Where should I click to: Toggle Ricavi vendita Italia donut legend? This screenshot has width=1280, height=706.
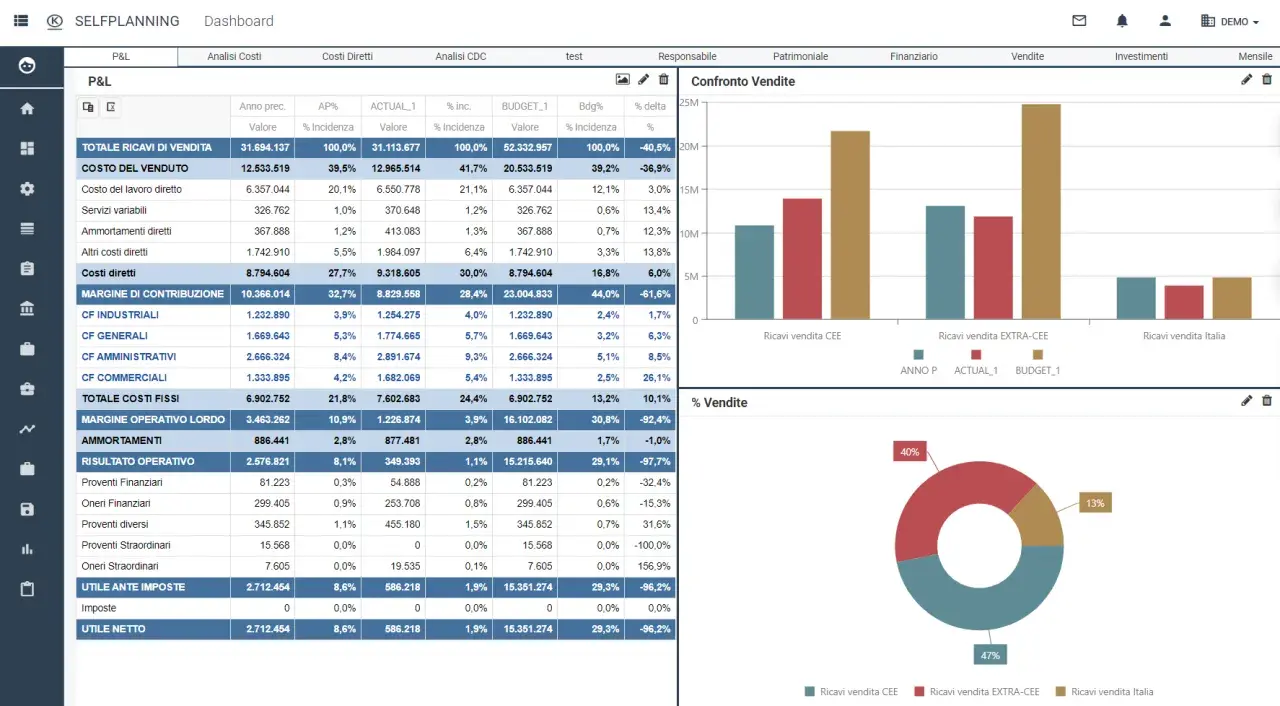[1104, 692]
